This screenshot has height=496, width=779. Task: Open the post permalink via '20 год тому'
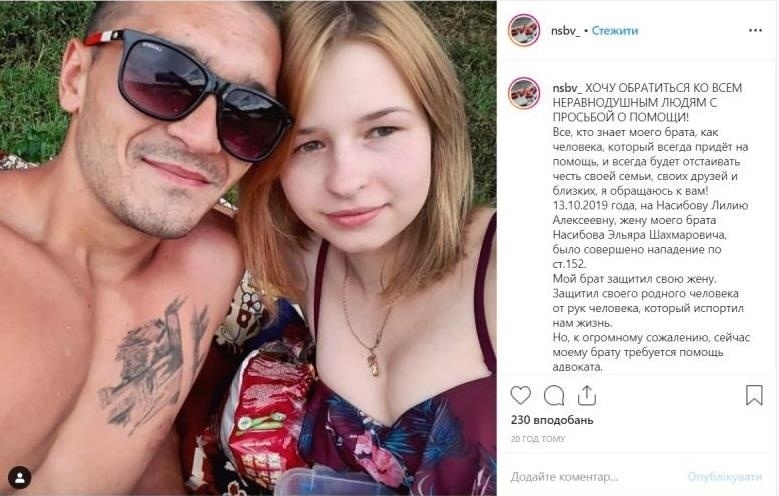538,439
